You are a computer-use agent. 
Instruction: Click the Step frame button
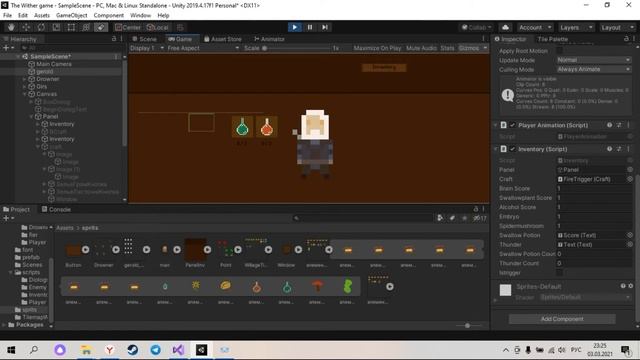pos(325,27)
